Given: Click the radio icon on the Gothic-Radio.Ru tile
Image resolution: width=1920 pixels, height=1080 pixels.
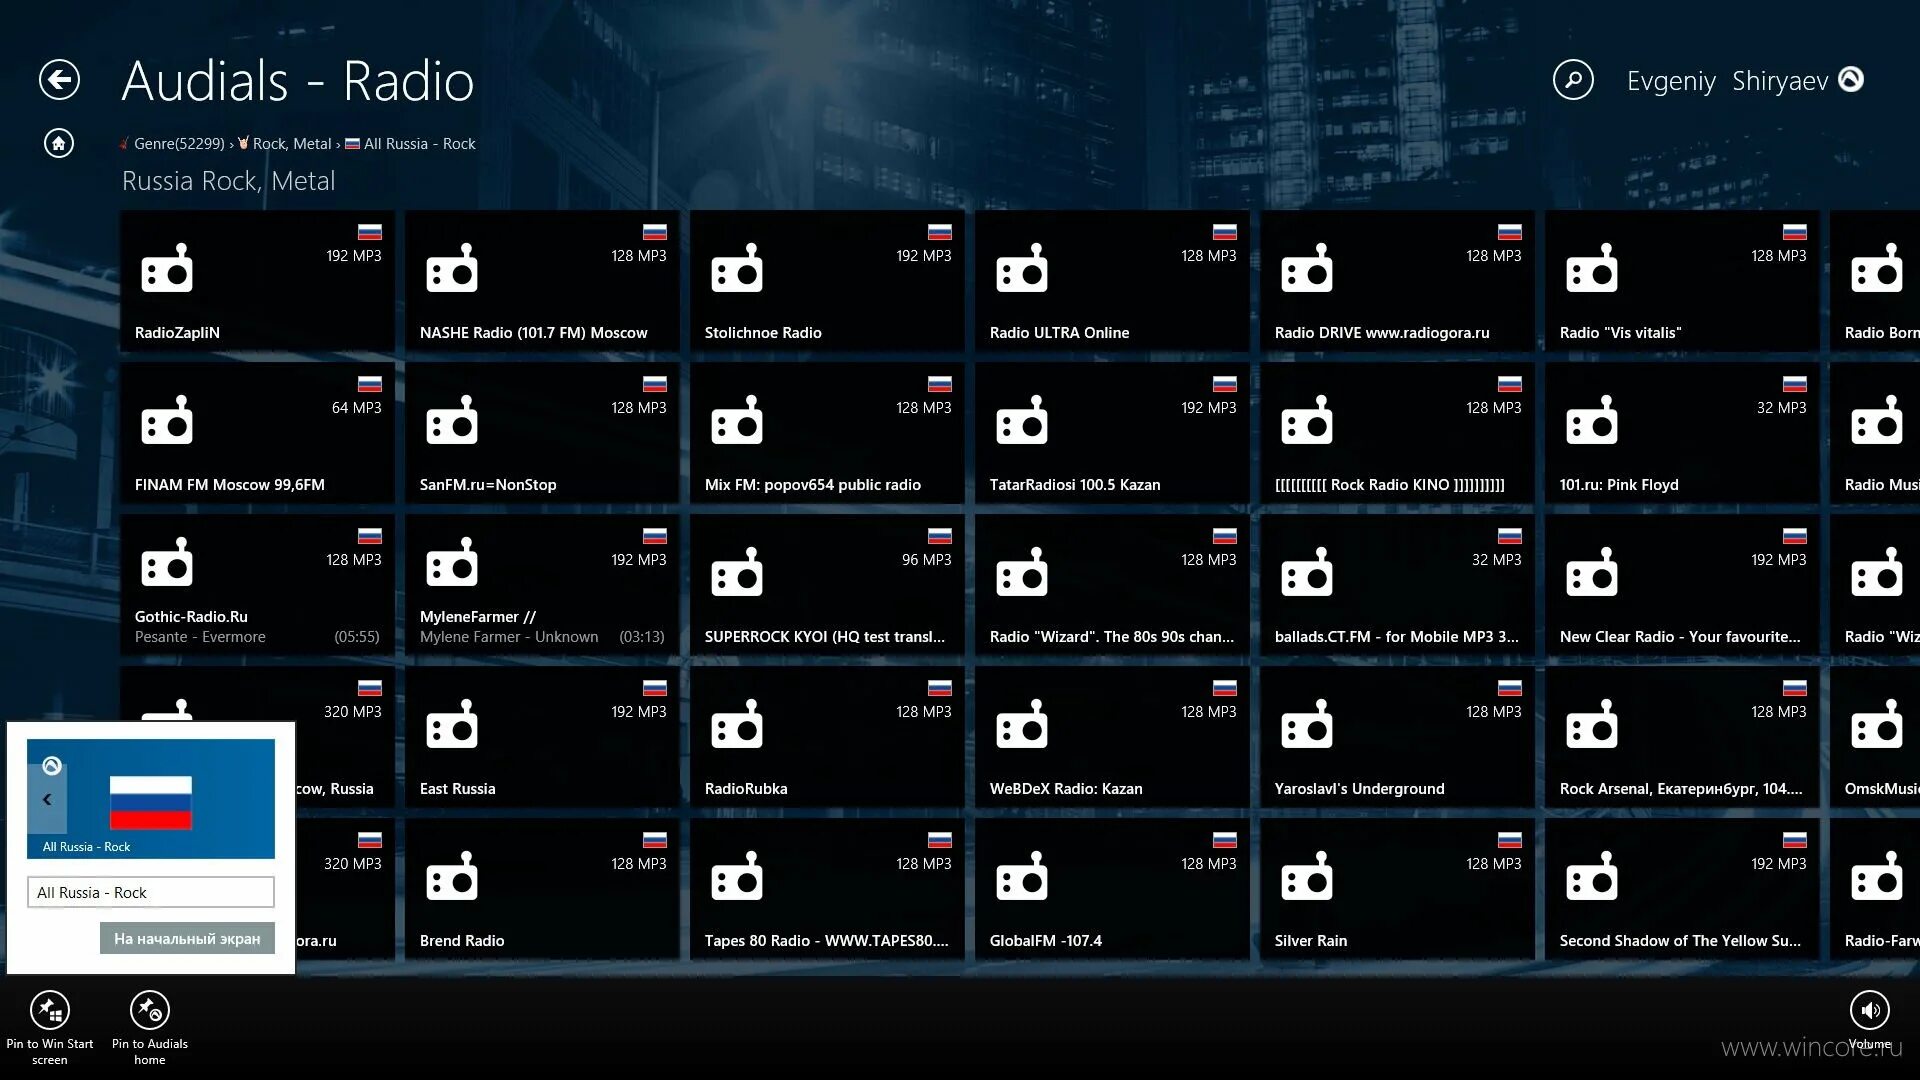Looking at the screenshot, I should tap(168, 563).
